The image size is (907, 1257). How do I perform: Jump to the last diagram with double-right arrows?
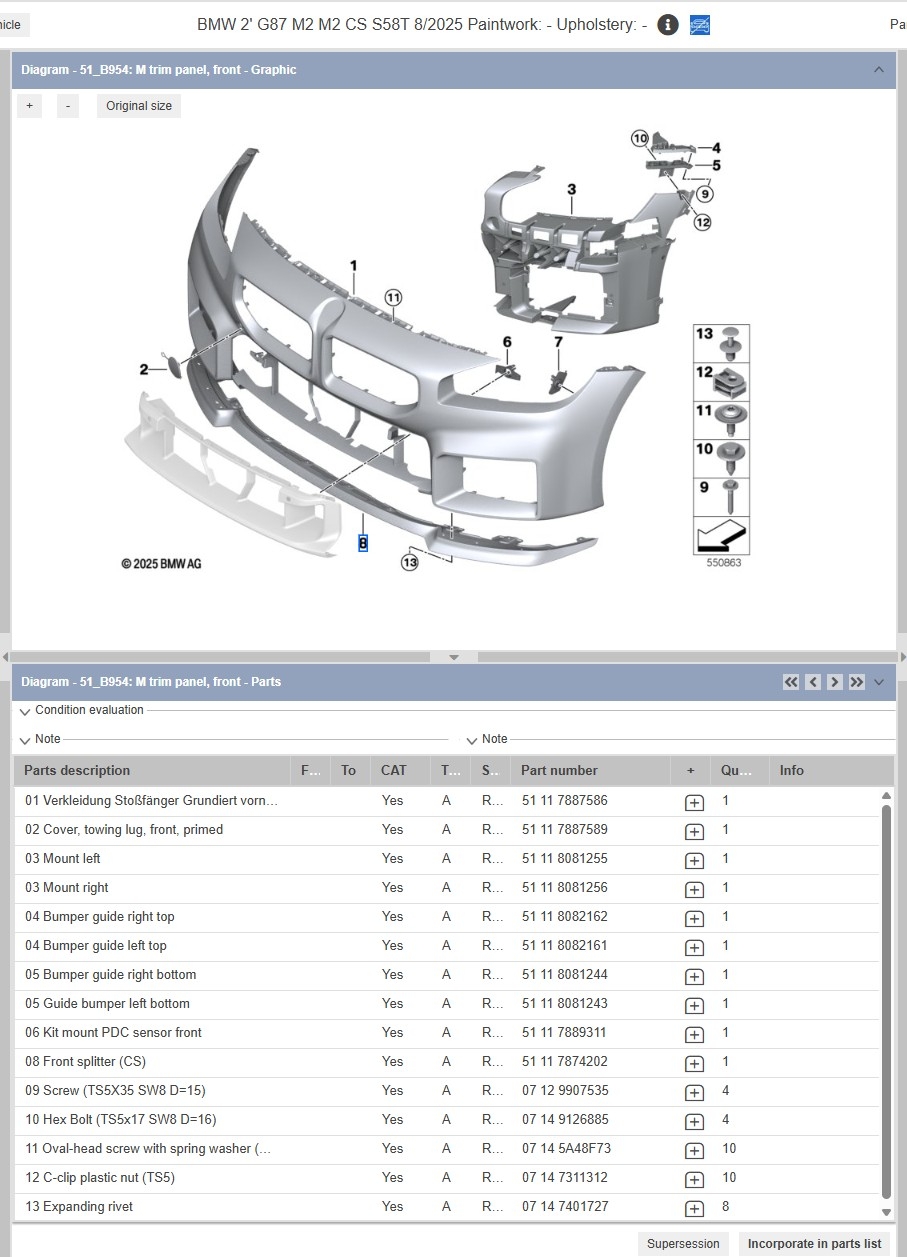click(857, 682)
